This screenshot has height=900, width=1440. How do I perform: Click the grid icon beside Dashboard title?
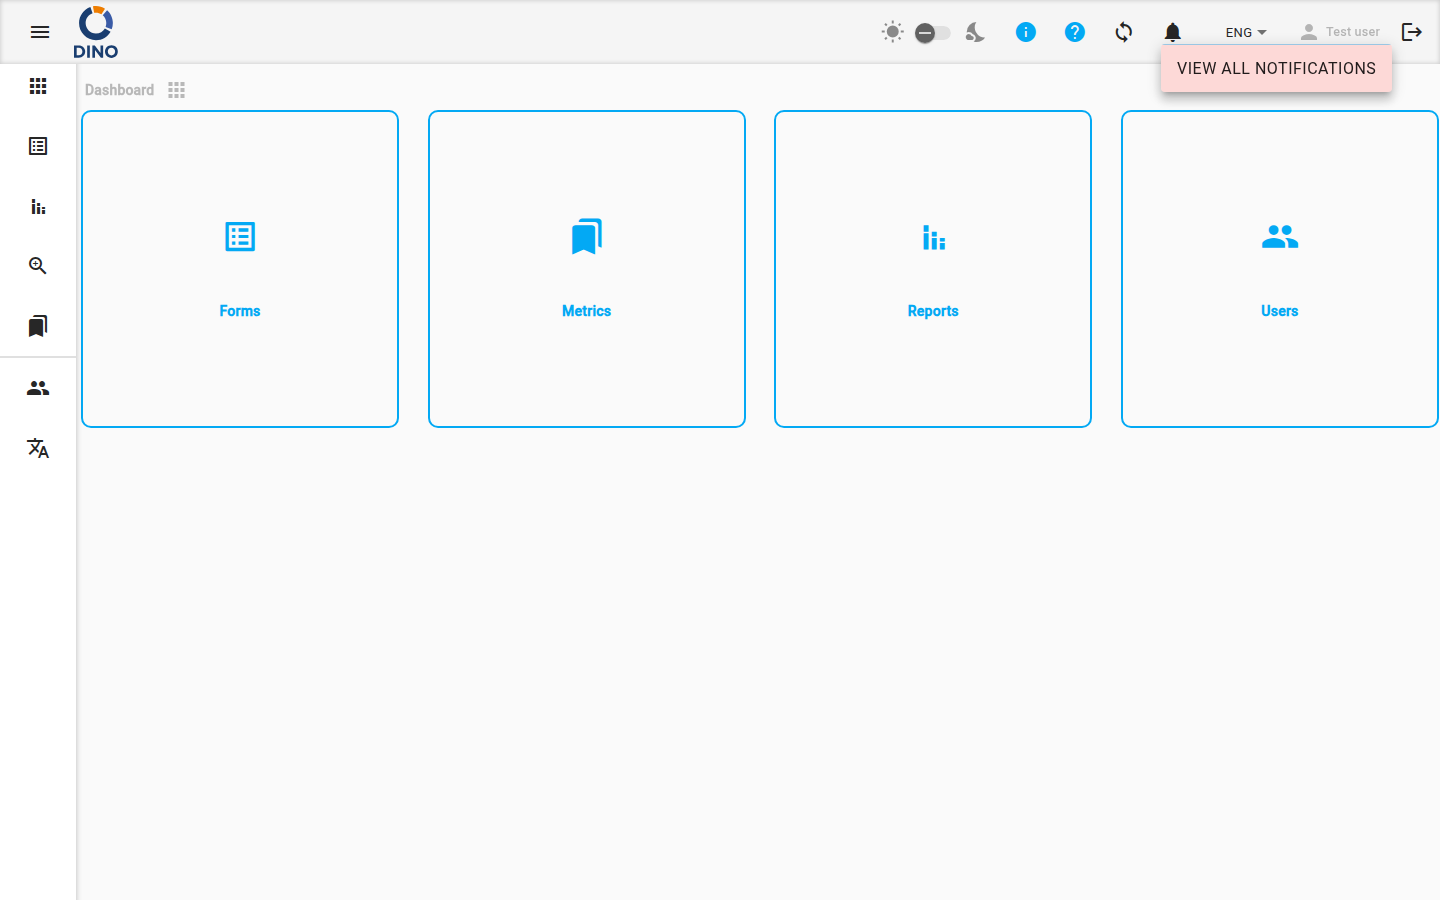pos(177,90)
